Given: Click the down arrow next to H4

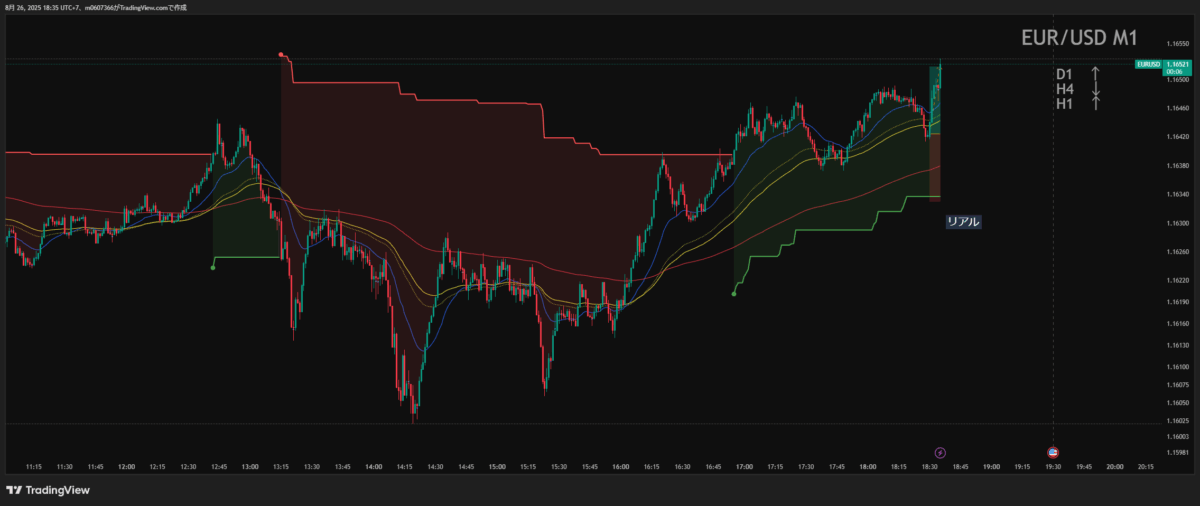Looking at the screenshot, I should (x=1095, y=89).
